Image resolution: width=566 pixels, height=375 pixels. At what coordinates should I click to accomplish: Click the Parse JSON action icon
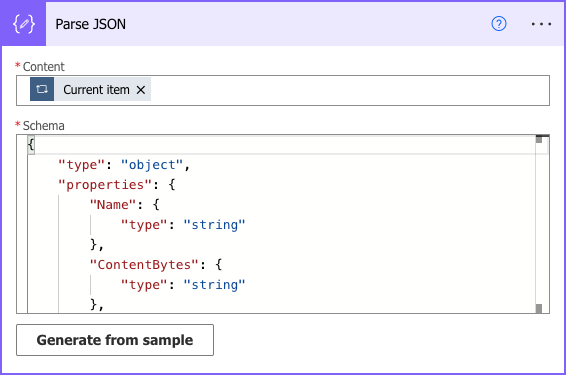point(23,24)
